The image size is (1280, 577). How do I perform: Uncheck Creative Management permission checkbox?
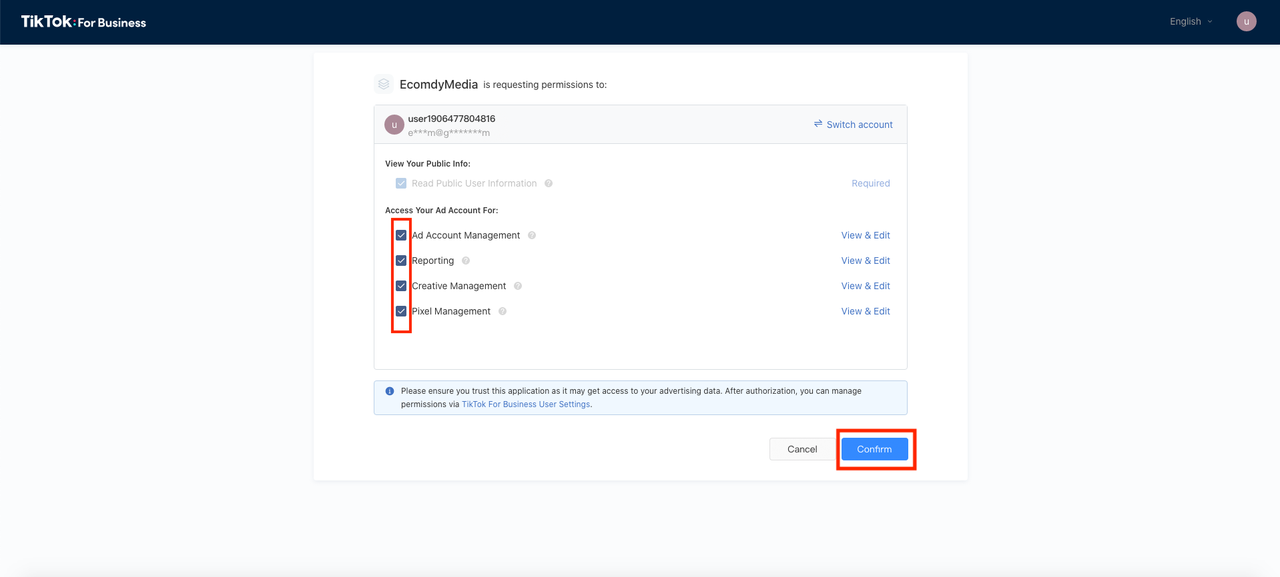pyautogui.click(x=401, y=285)
